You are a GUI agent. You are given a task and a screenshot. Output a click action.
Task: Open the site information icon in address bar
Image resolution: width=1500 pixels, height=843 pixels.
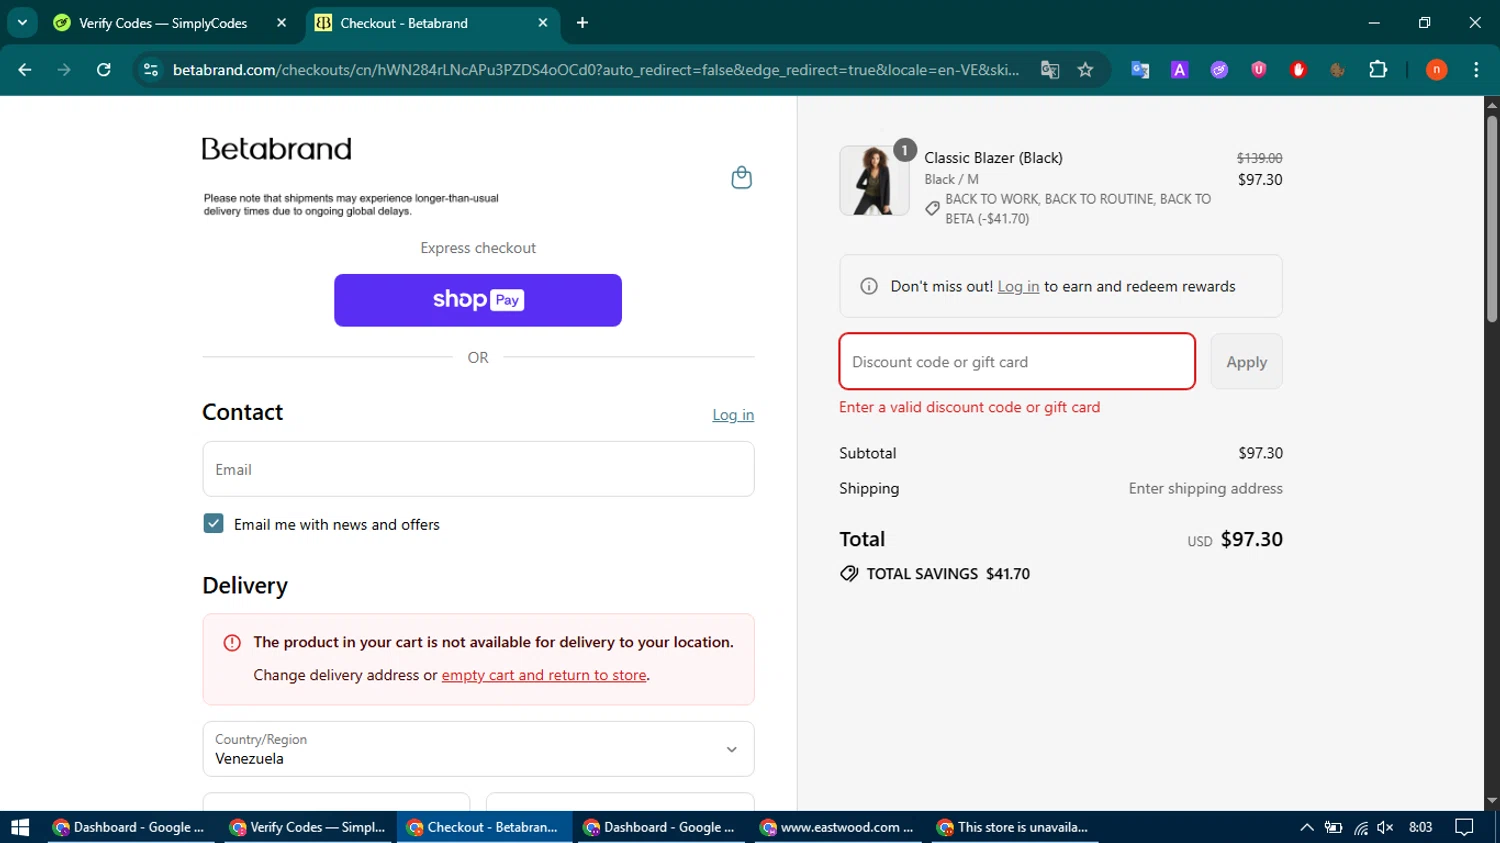(x=151, y=70)
